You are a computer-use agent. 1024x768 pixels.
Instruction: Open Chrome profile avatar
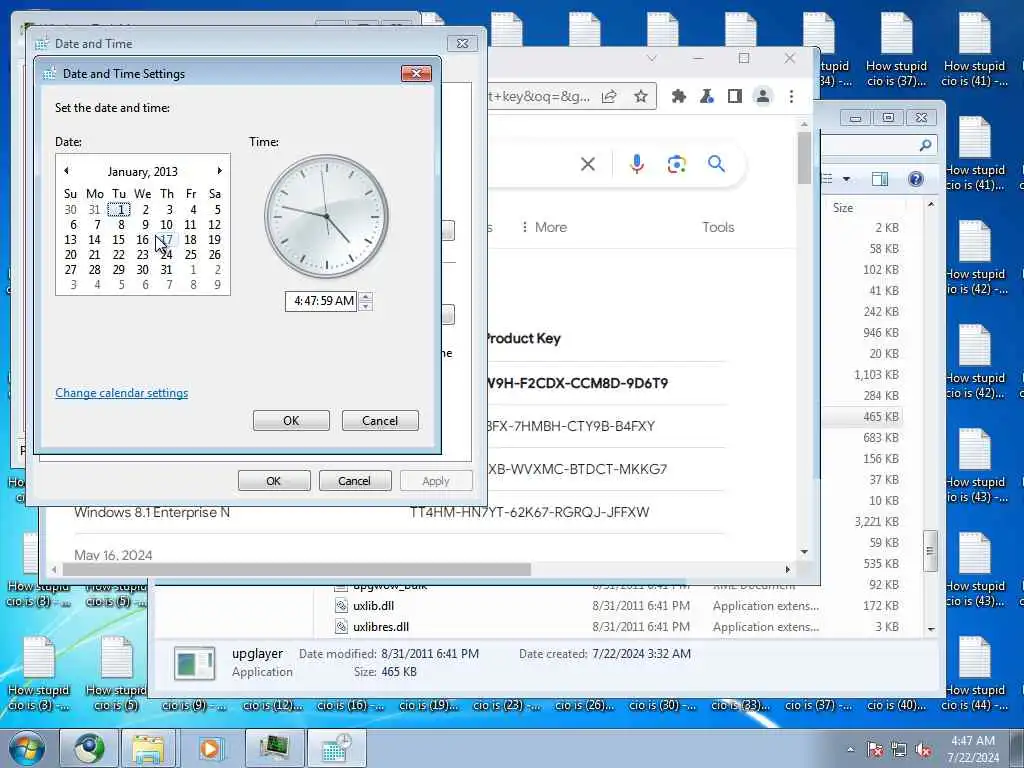pyautogui.click(x=762, y=97)
